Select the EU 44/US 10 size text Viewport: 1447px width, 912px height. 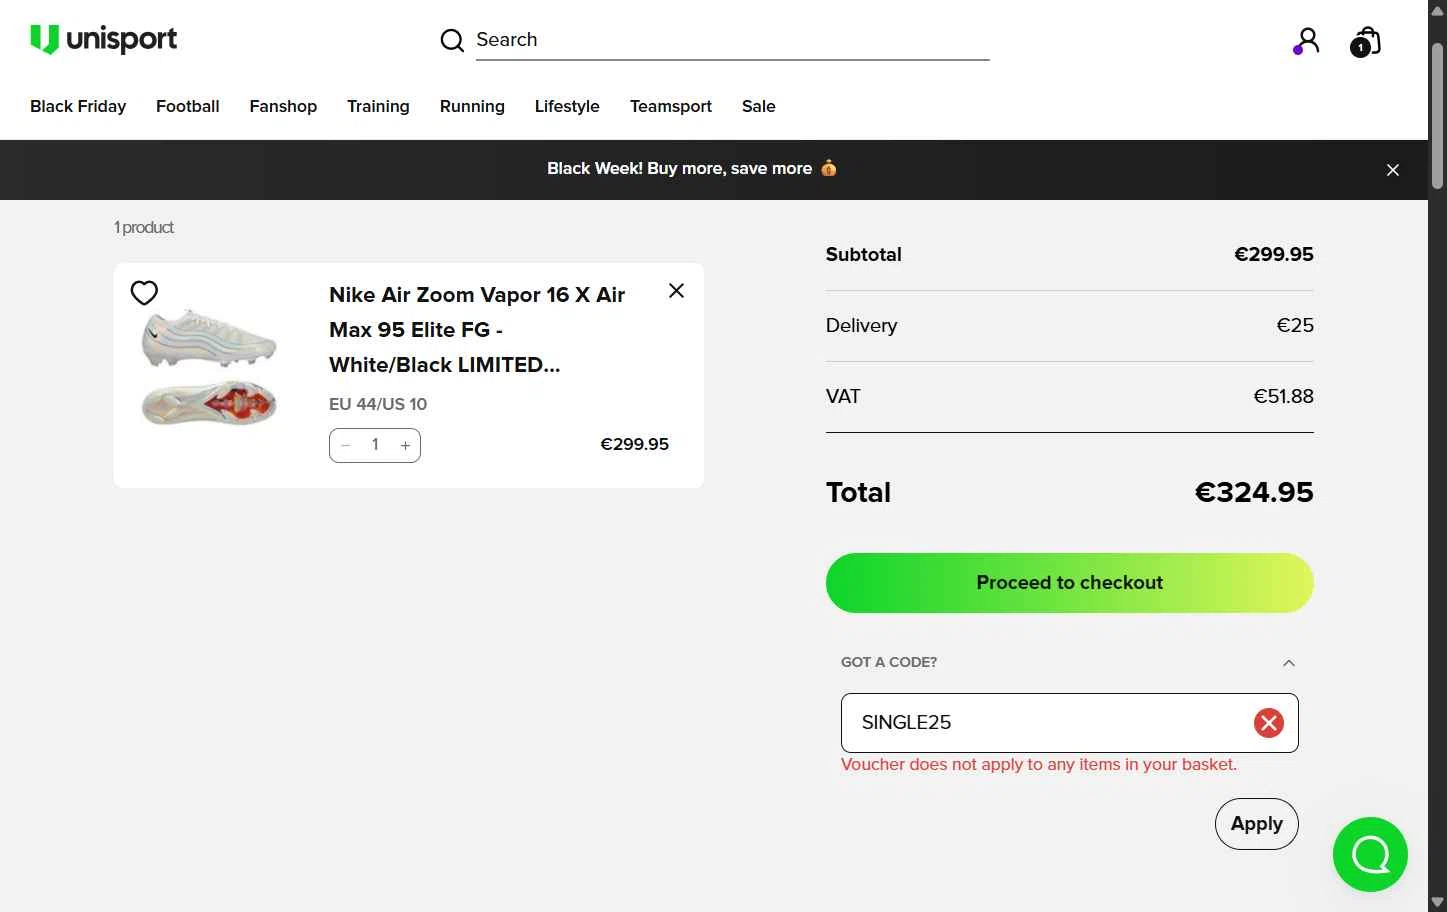pos(378,404)
